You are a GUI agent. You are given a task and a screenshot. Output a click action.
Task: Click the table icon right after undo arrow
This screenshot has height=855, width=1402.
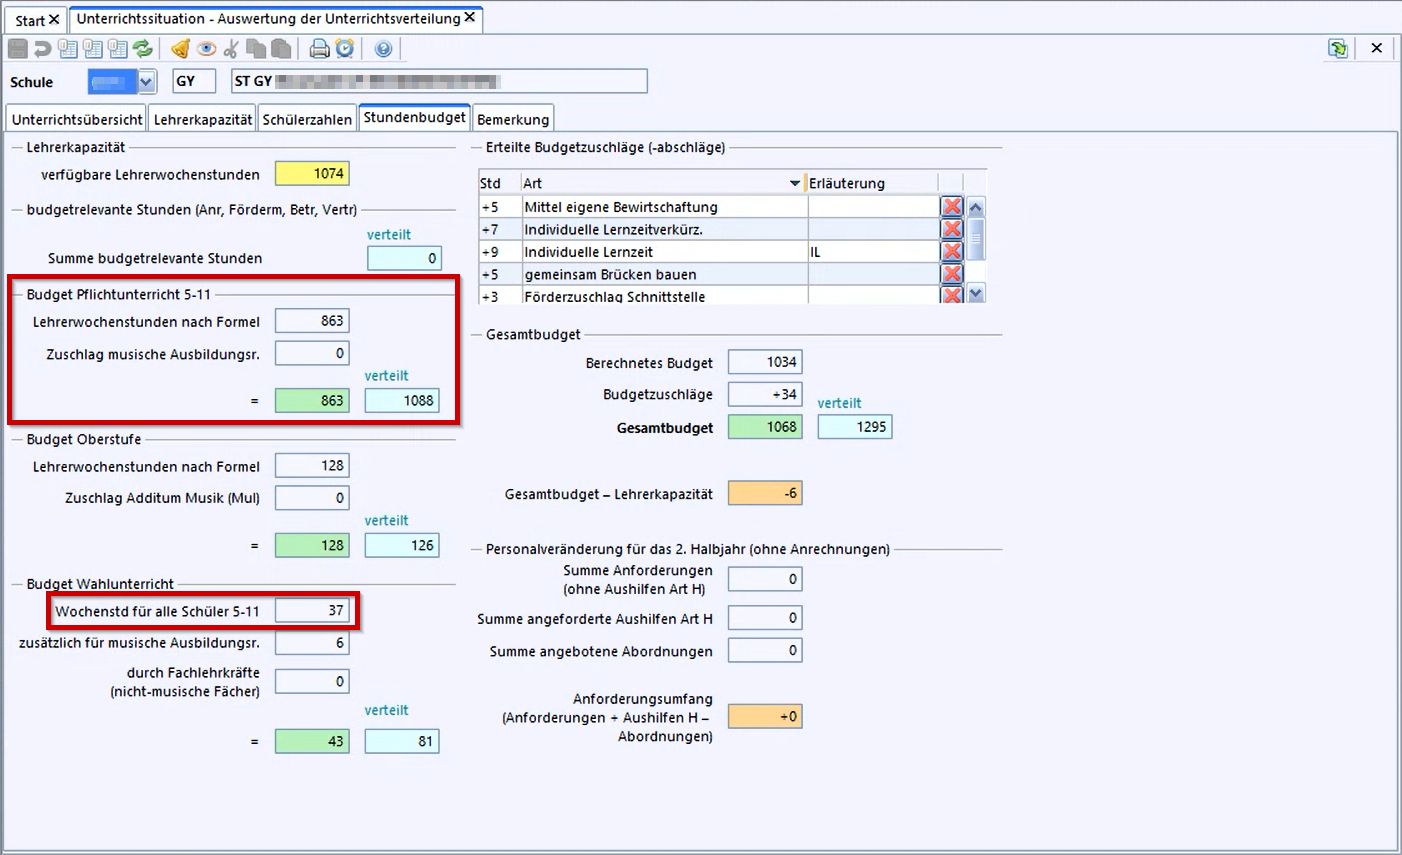68,48
